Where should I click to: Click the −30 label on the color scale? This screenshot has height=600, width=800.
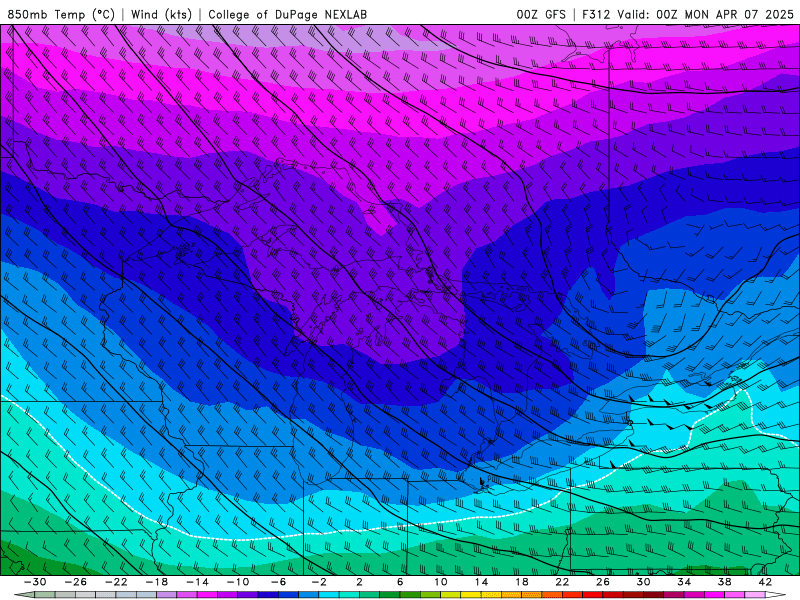pyautogui.click(x=35, y=582)
